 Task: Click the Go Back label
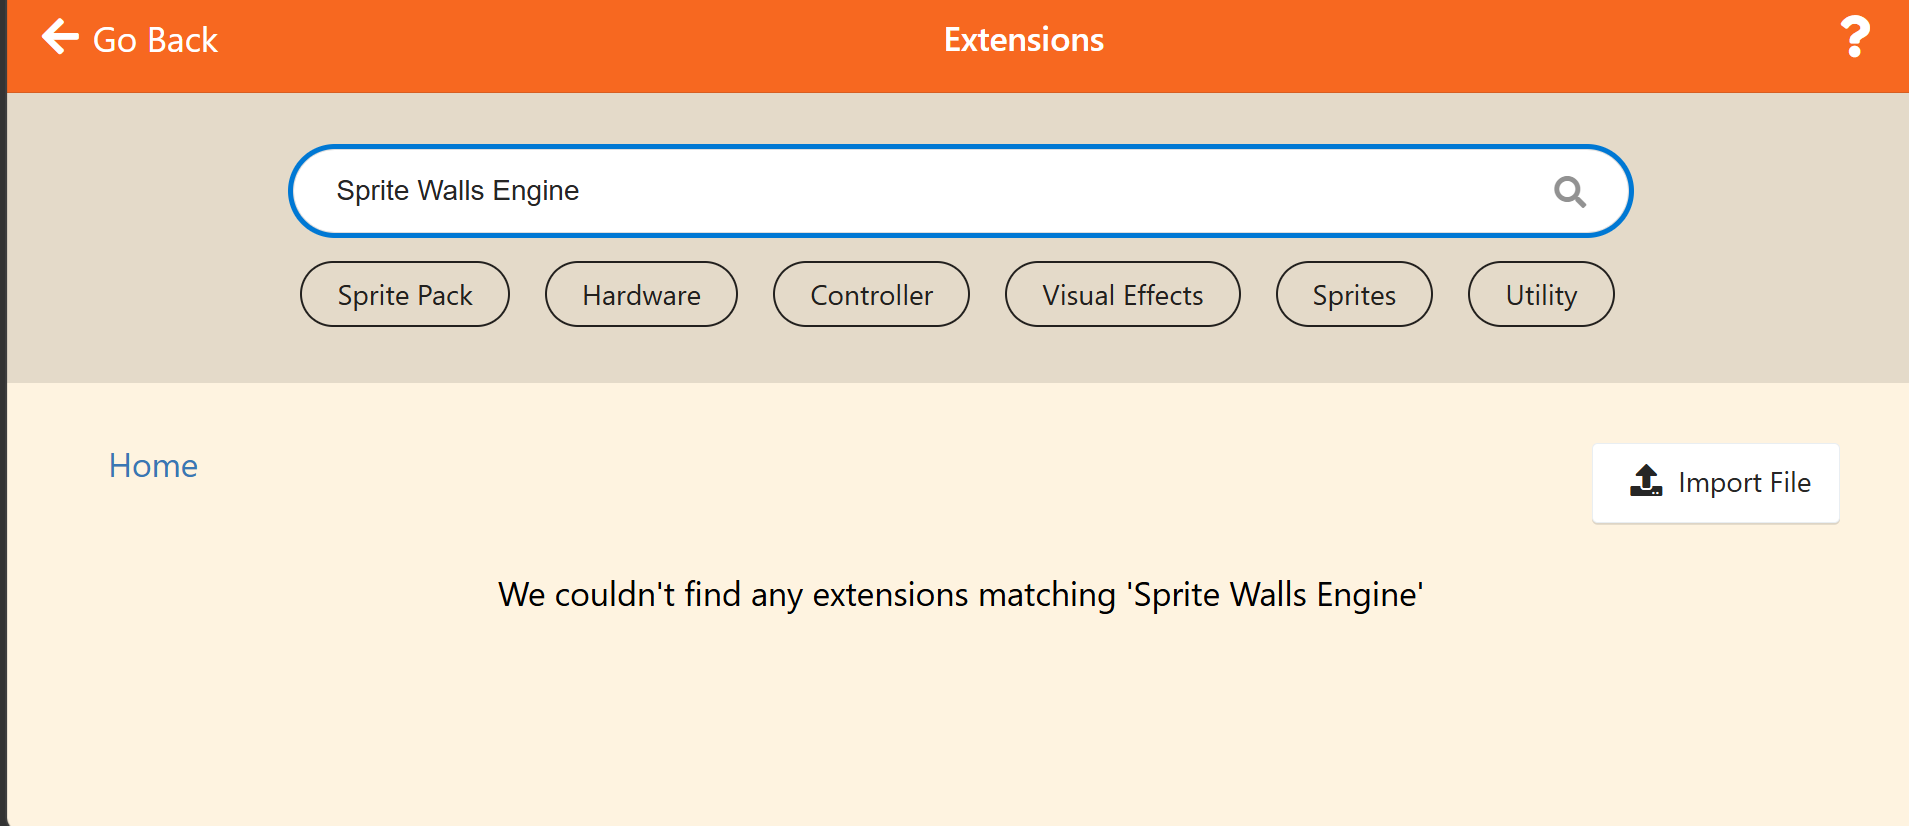155,40
